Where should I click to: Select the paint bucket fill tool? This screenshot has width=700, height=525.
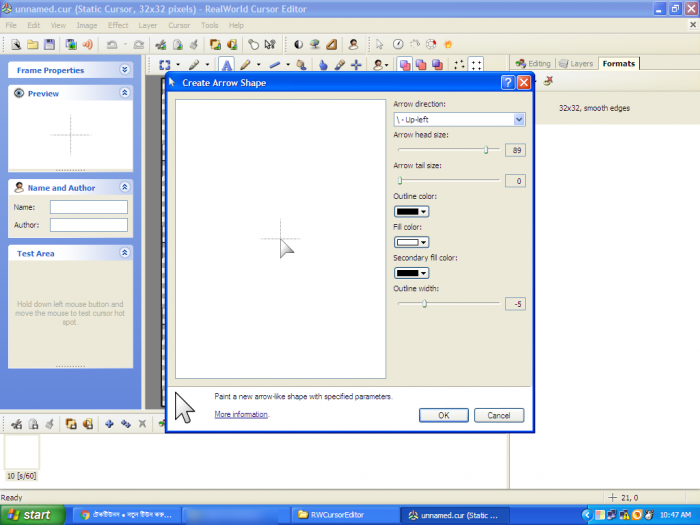click(x=301, y=65)
